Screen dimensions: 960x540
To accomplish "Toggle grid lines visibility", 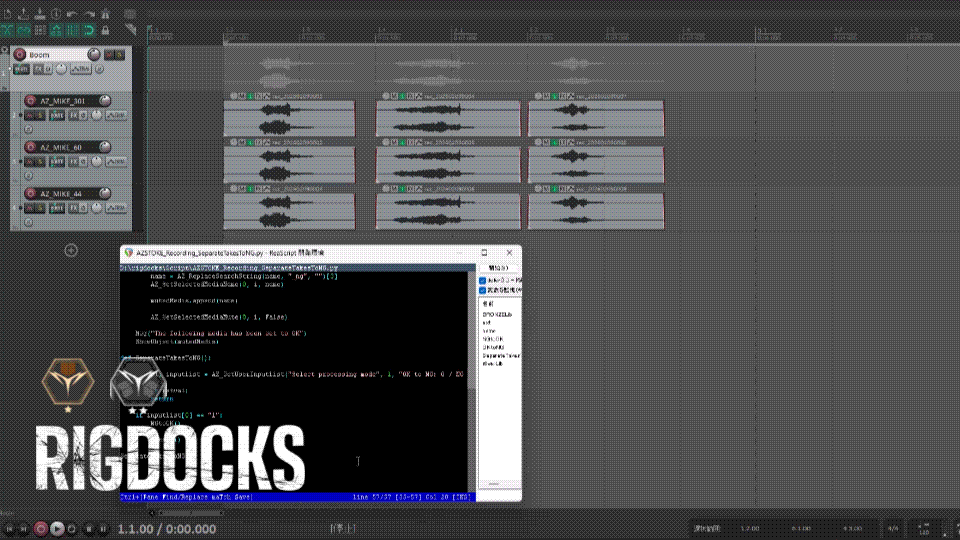I will click(x=72, y=30).
